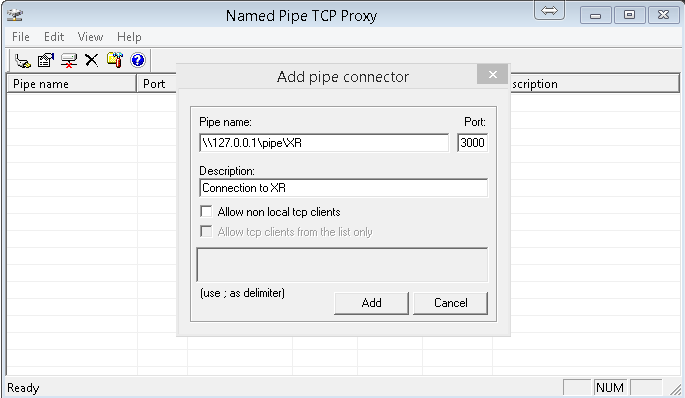Minimize the Named Pipe TCP Proxy window
The image size is (685, 398).
[595, 15]
